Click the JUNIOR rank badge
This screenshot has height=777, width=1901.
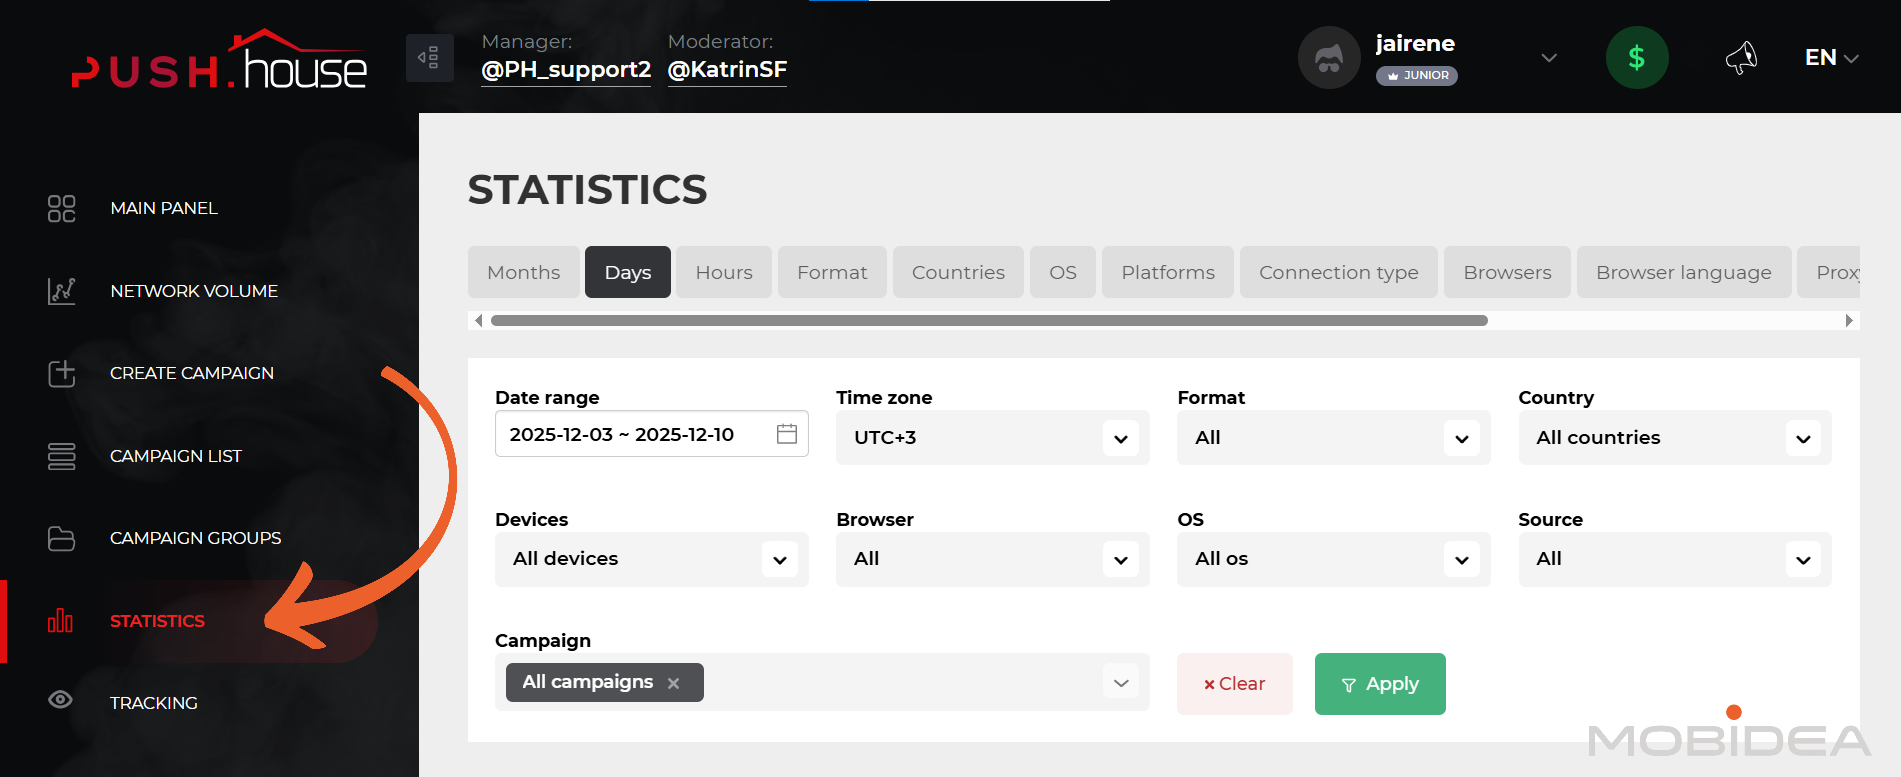[x=1417, y=75]
